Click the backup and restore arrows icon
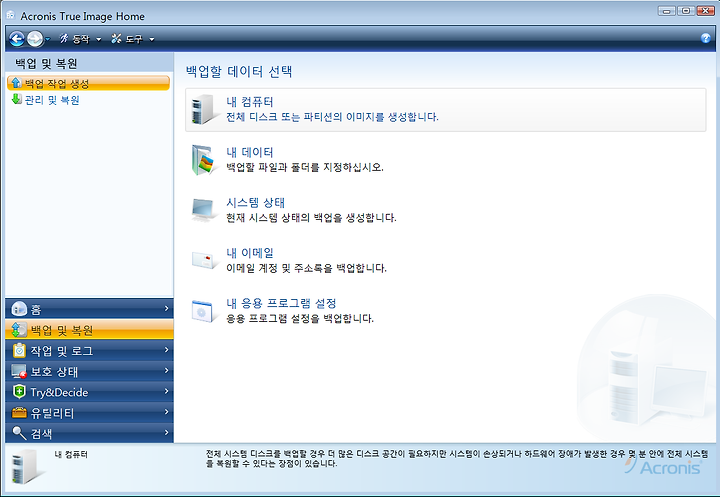 19,330
